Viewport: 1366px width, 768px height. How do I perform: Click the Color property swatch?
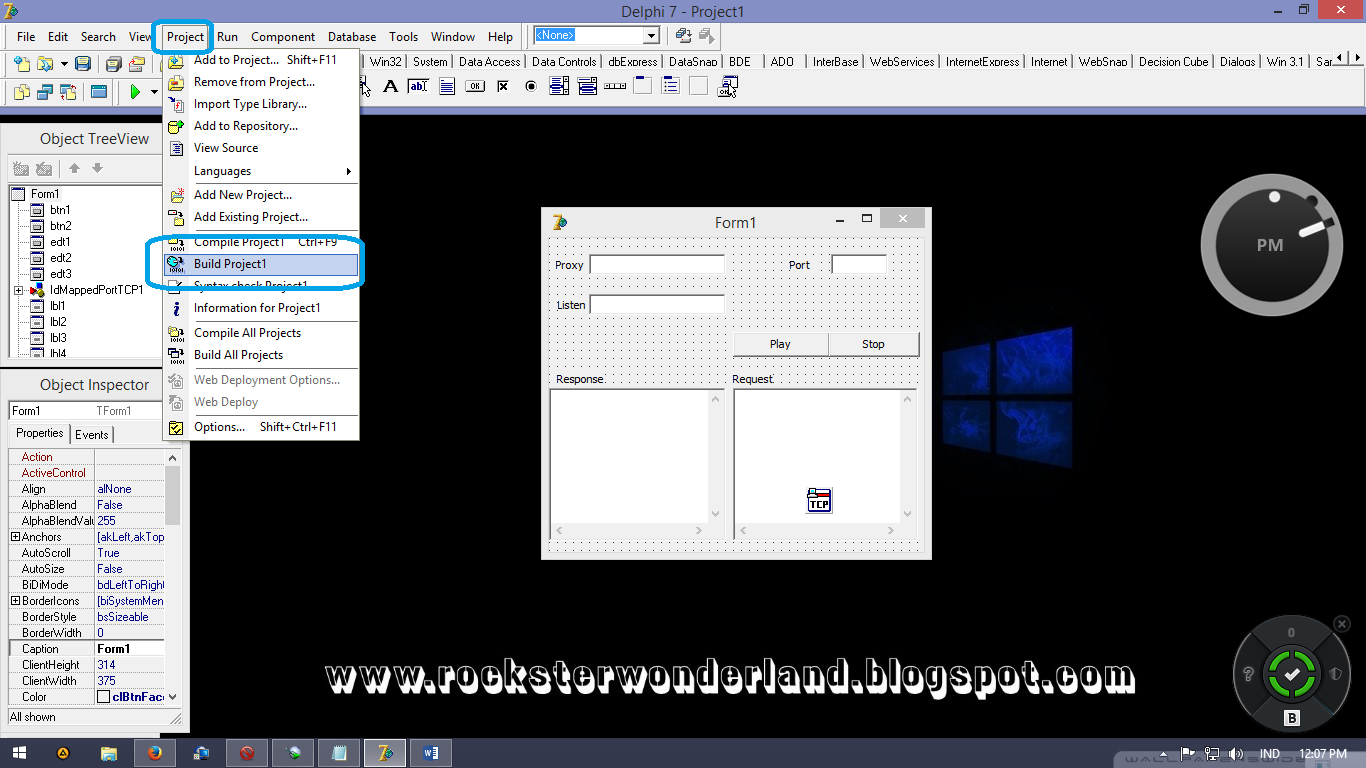pyautogui.click(x=103, y=697)
